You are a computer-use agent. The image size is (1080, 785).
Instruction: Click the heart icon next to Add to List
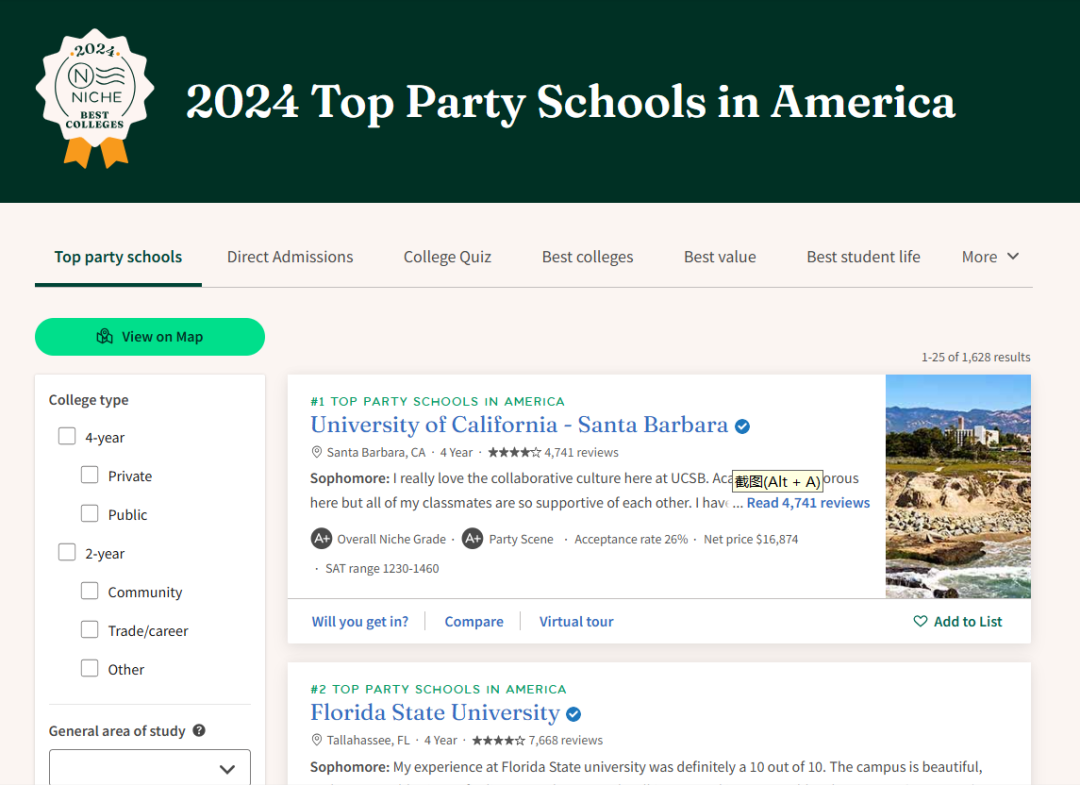click(920, 621)
